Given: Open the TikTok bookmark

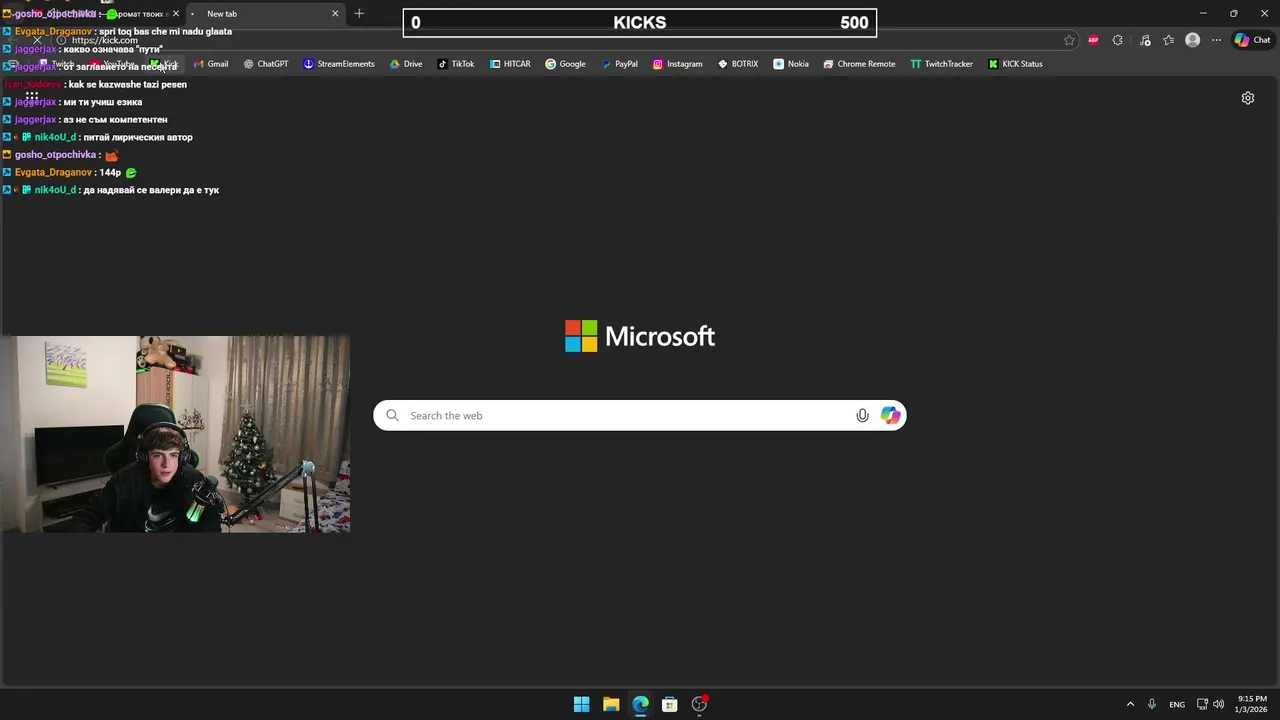Looking at the screenshot, I should tap(456, 64).
